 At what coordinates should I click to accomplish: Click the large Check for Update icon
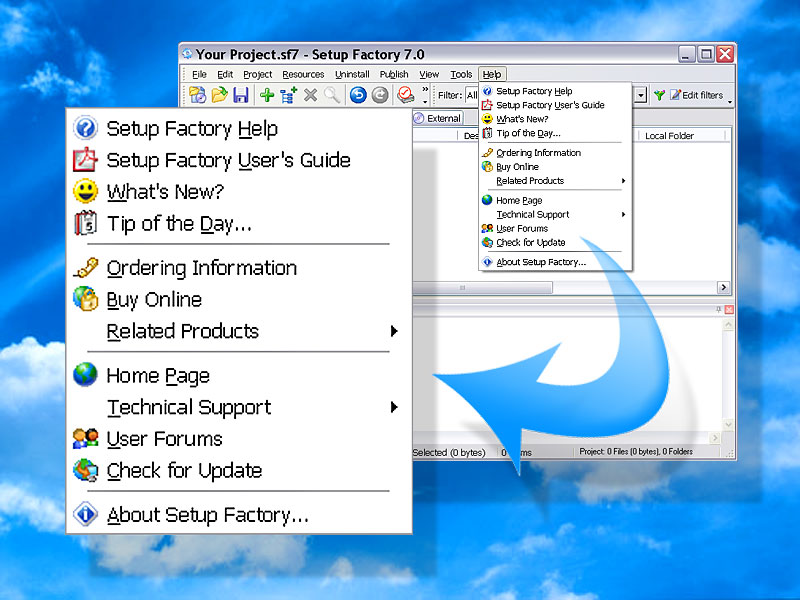pos(85,470)
